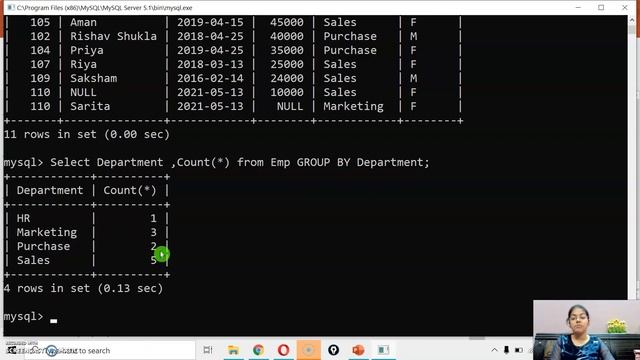Click the '11 rows in set' message
Image resolution: width=640 pixels, height=360 pixels.
[87, 134]
